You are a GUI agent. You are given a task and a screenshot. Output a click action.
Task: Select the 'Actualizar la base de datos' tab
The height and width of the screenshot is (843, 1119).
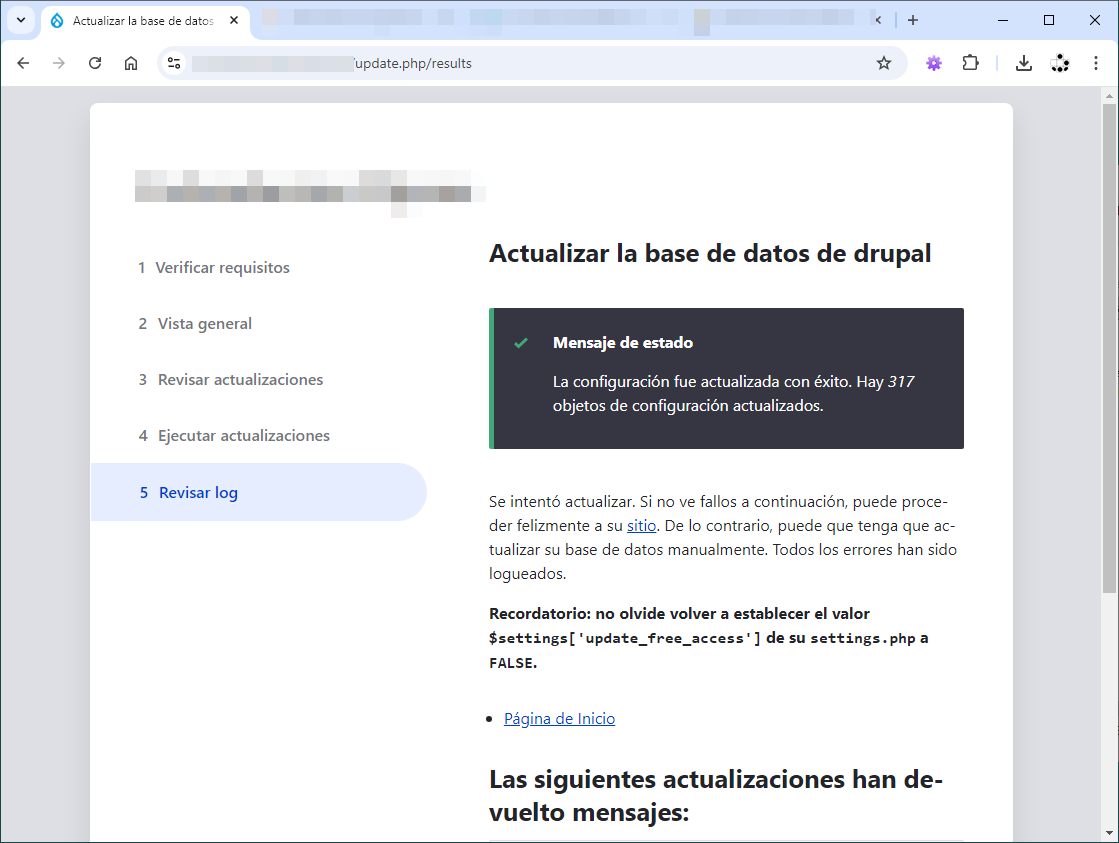146,21
